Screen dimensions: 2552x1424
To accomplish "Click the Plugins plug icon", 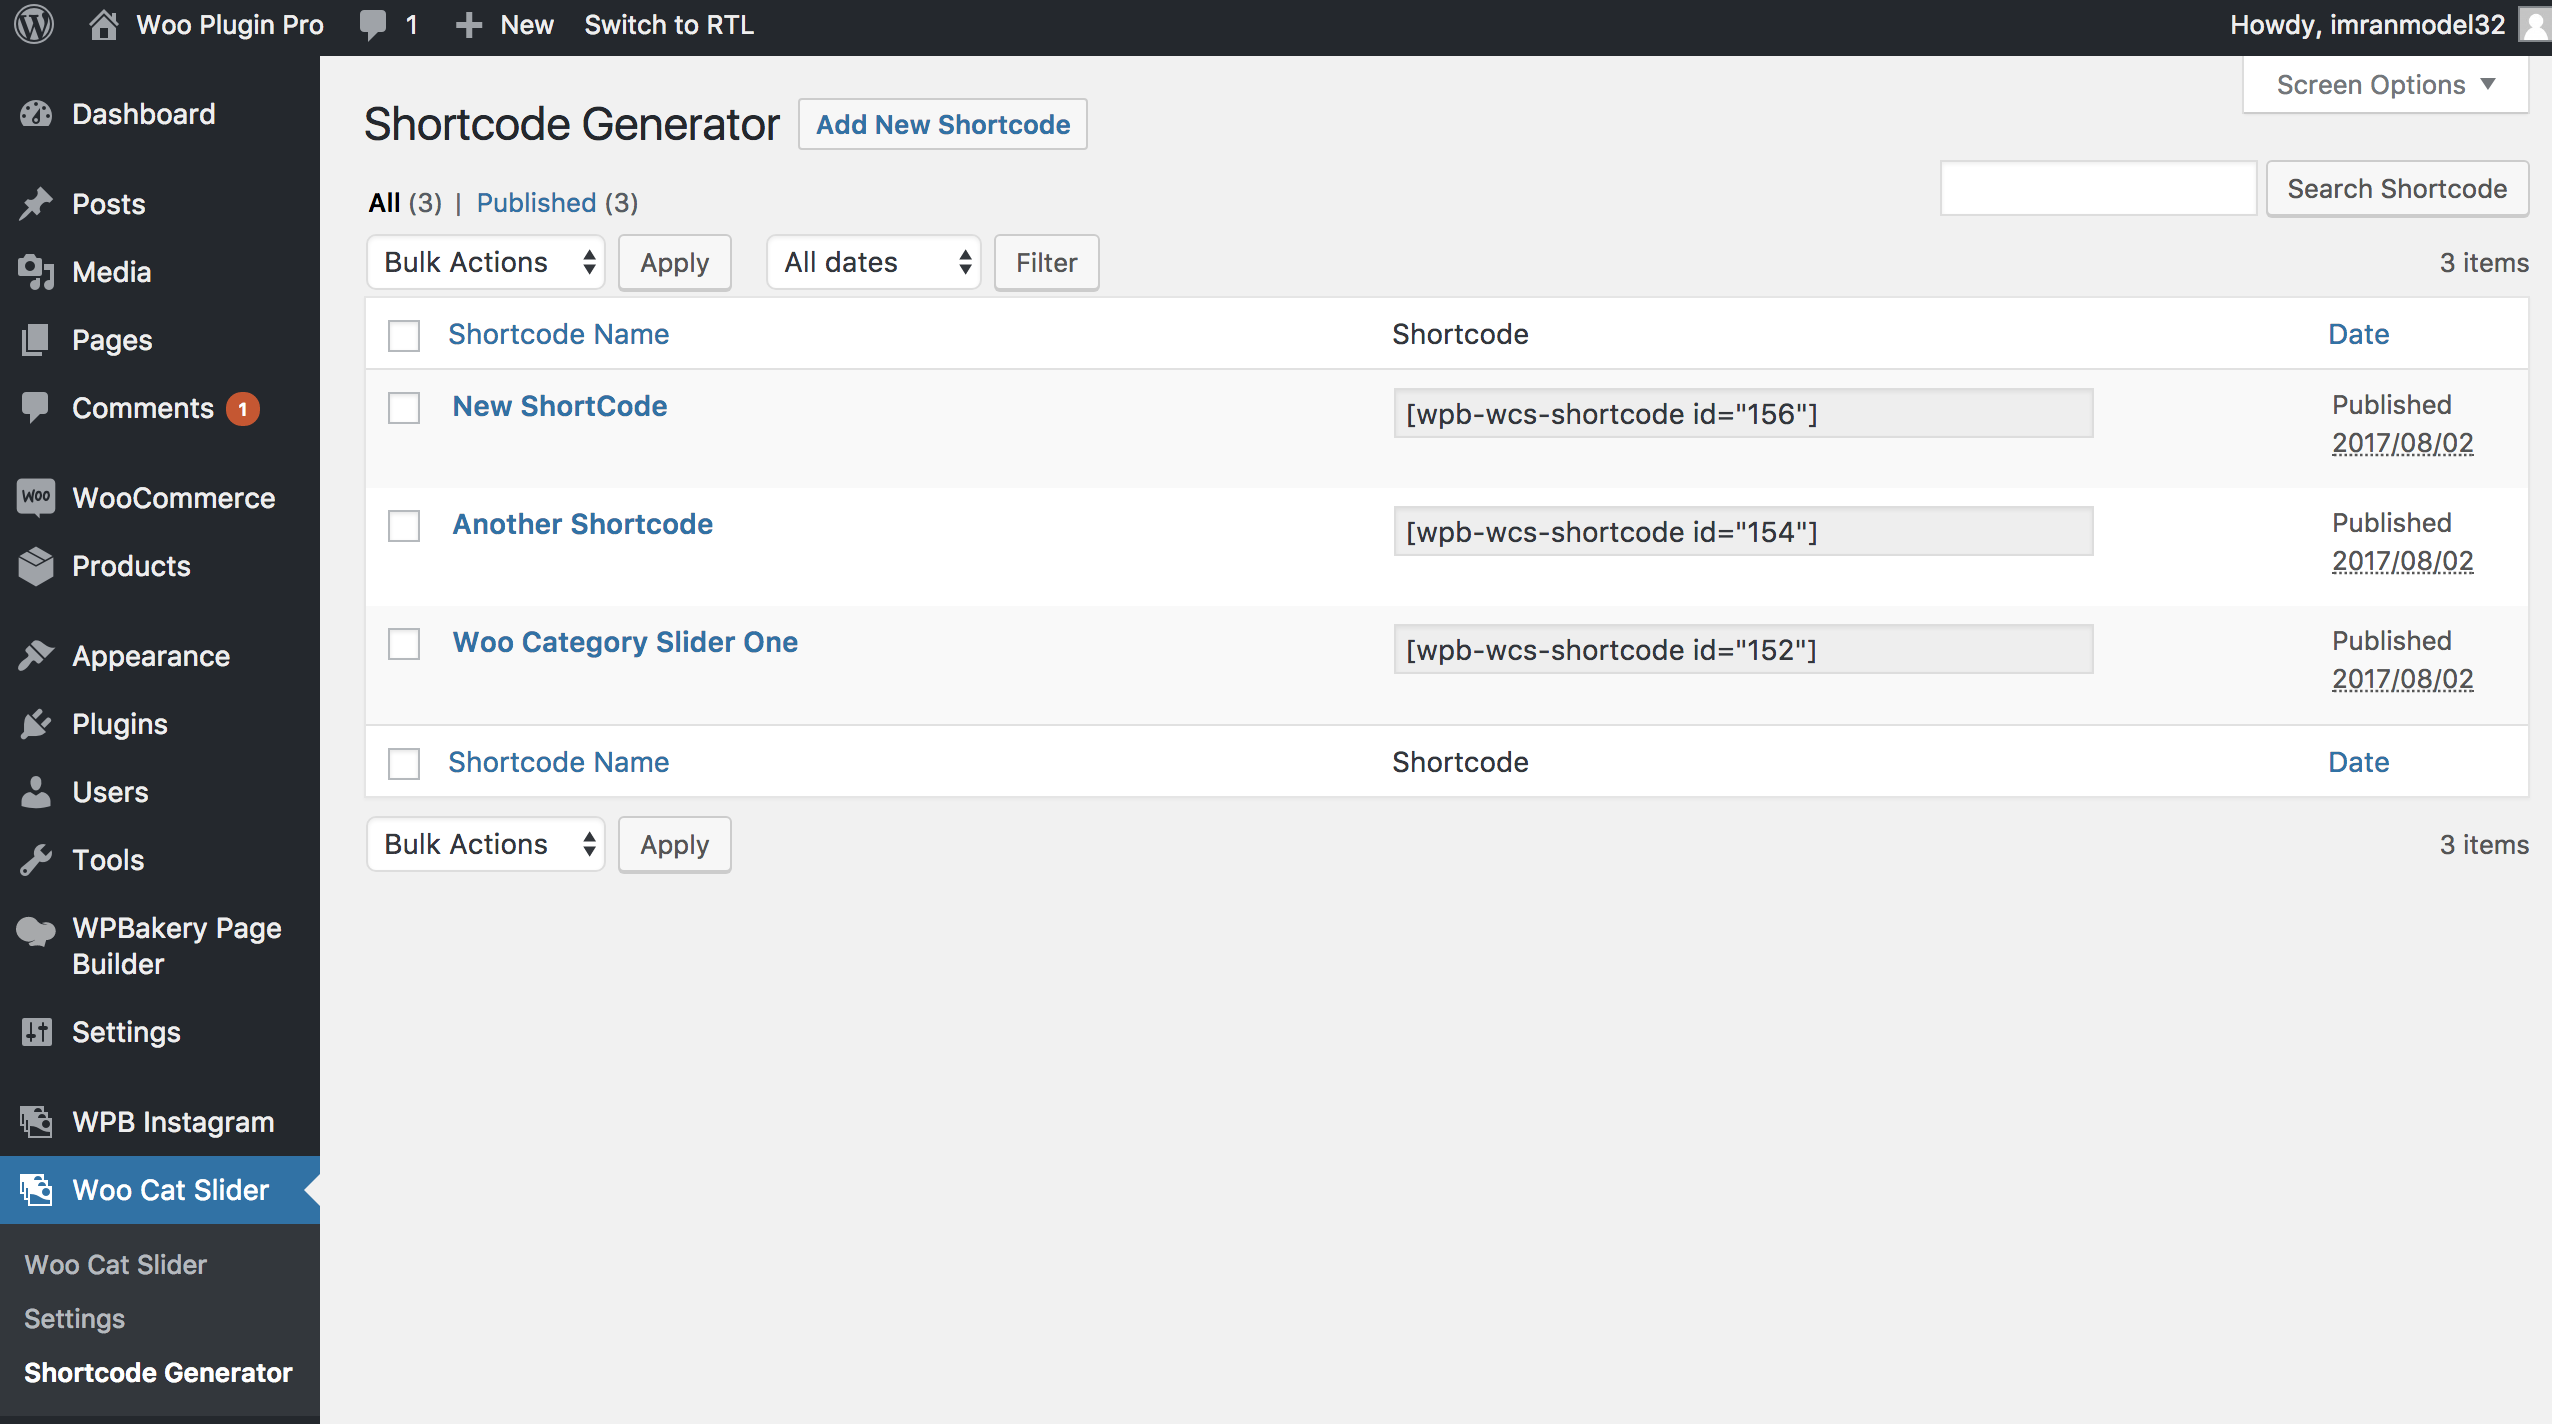I will click(x=36, y=724).
